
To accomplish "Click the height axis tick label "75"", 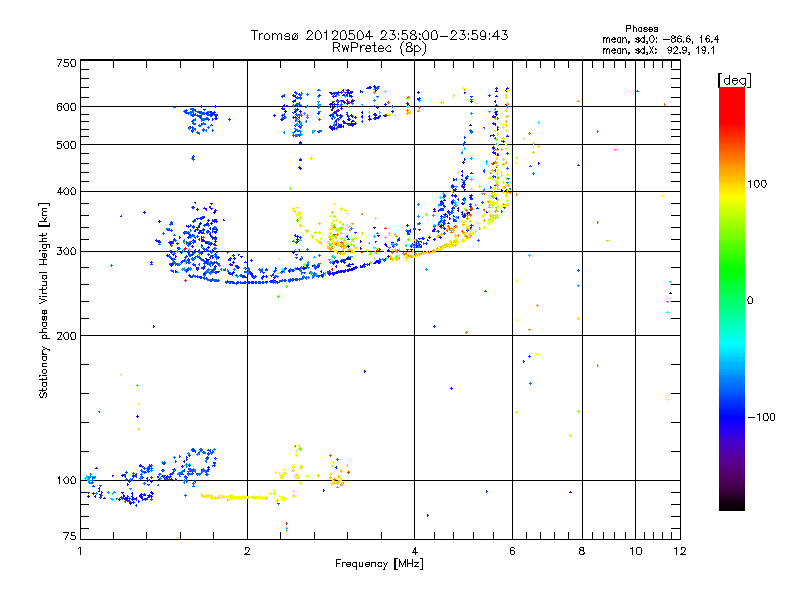I will pos(70,536).
